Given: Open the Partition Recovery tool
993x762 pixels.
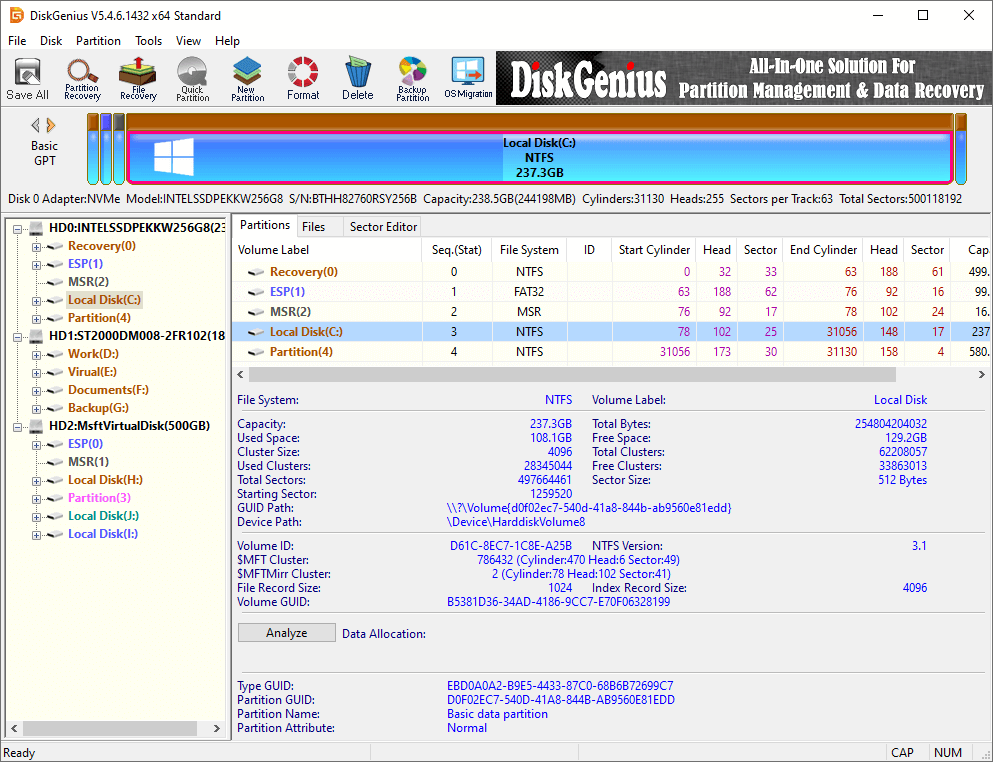Looking at the screenshot, I should click(x=82, y=78).
